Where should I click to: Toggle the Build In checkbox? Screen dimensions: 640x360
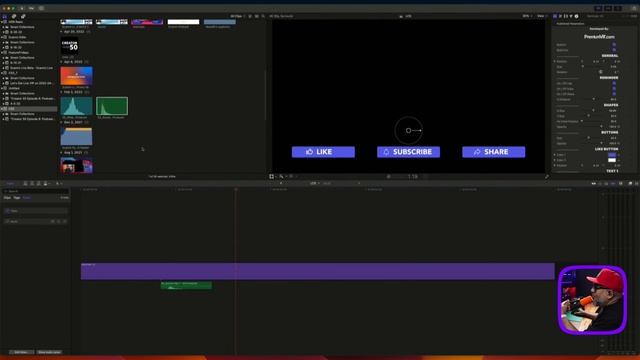pyautogui.click(x=614, y=44)
